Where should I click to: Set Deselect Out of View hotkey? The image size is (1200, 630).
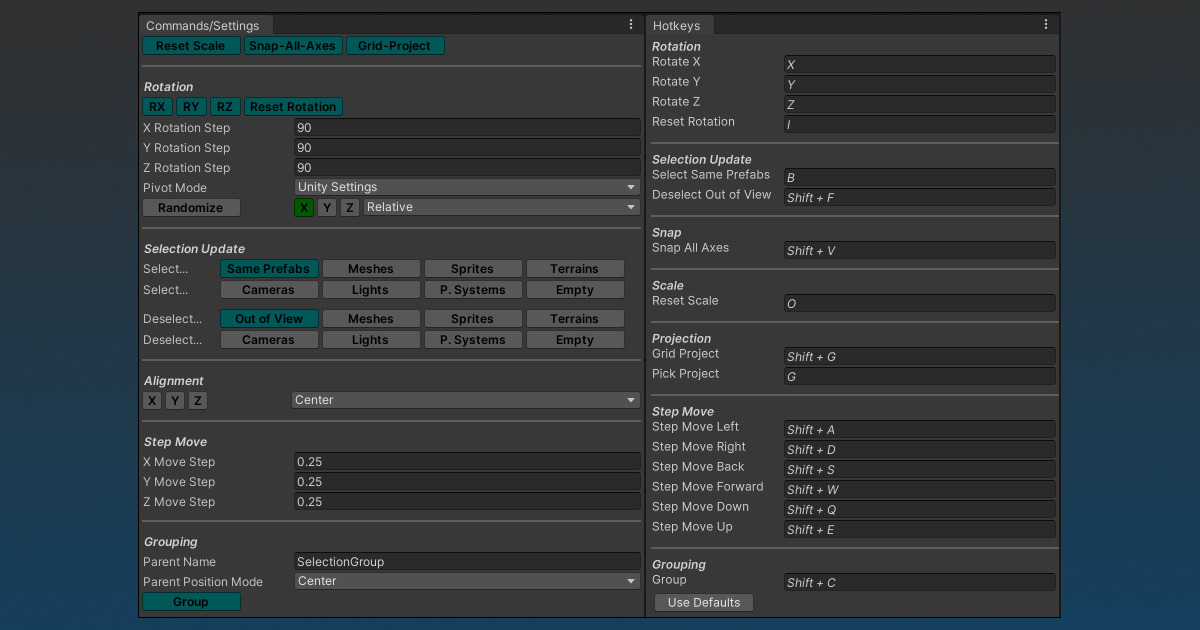coord(920,197)
